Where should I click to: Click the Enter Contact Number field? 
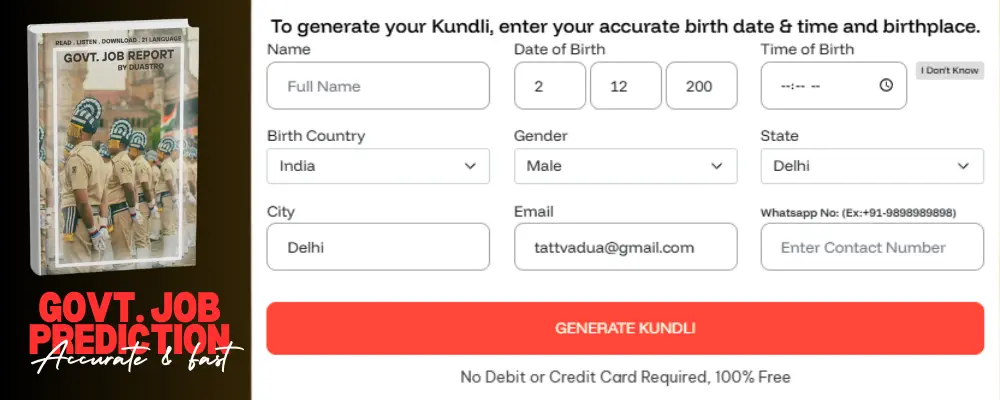(871, 247)
